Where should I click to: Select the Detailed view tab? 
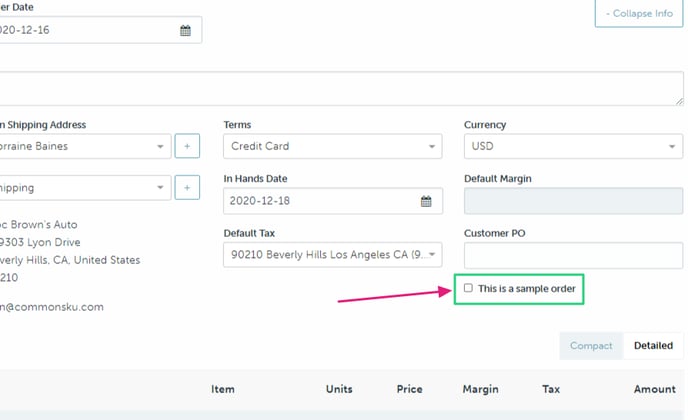coord(653,346)
